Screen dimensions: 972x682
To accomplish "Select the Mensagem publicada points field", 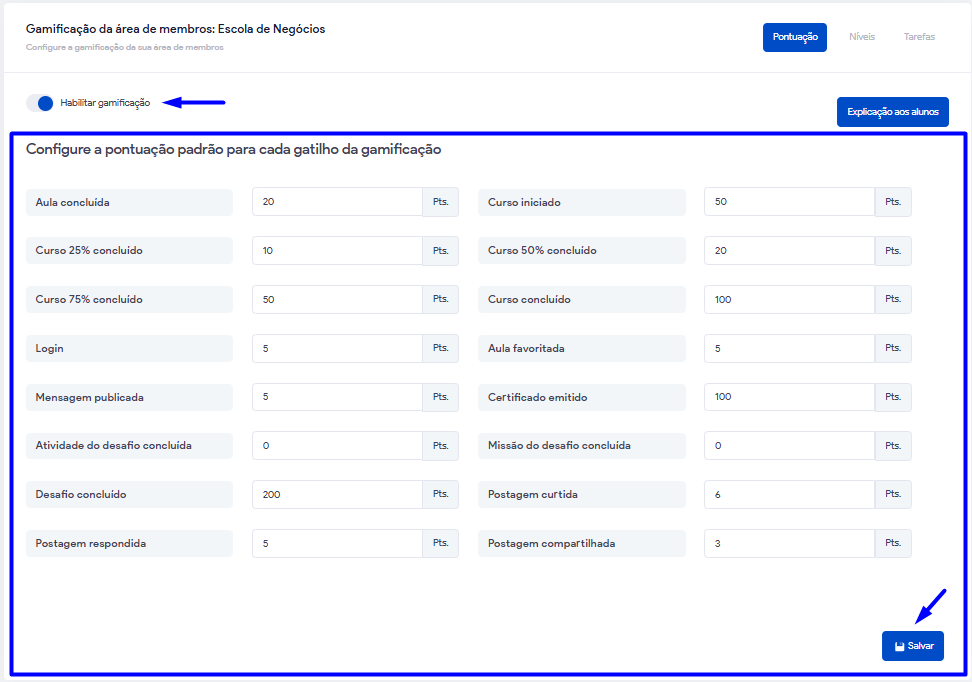I will click(x=337, y=397).
